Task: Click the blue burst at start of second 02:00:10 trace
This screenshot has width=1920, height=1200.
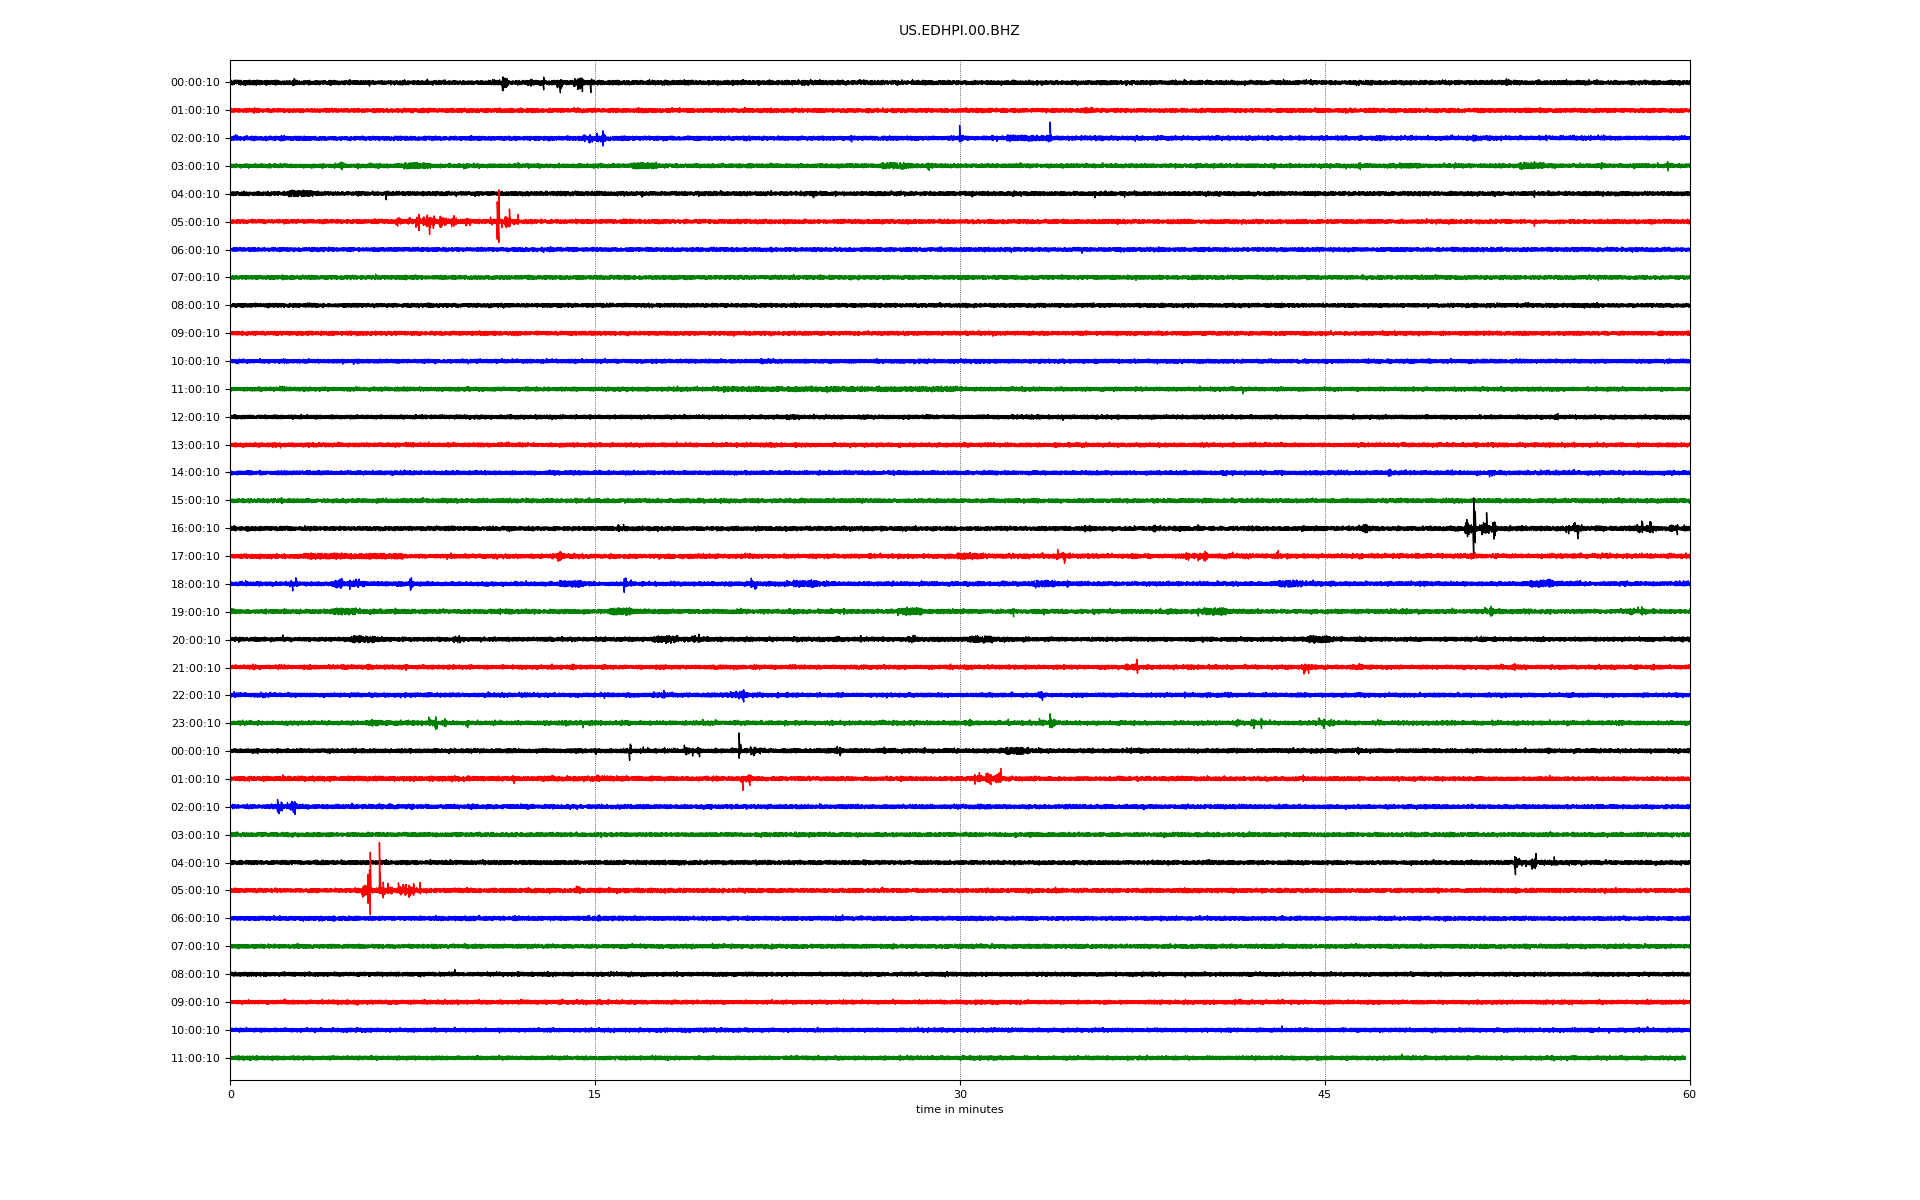Action: click(x=284, y=807)
